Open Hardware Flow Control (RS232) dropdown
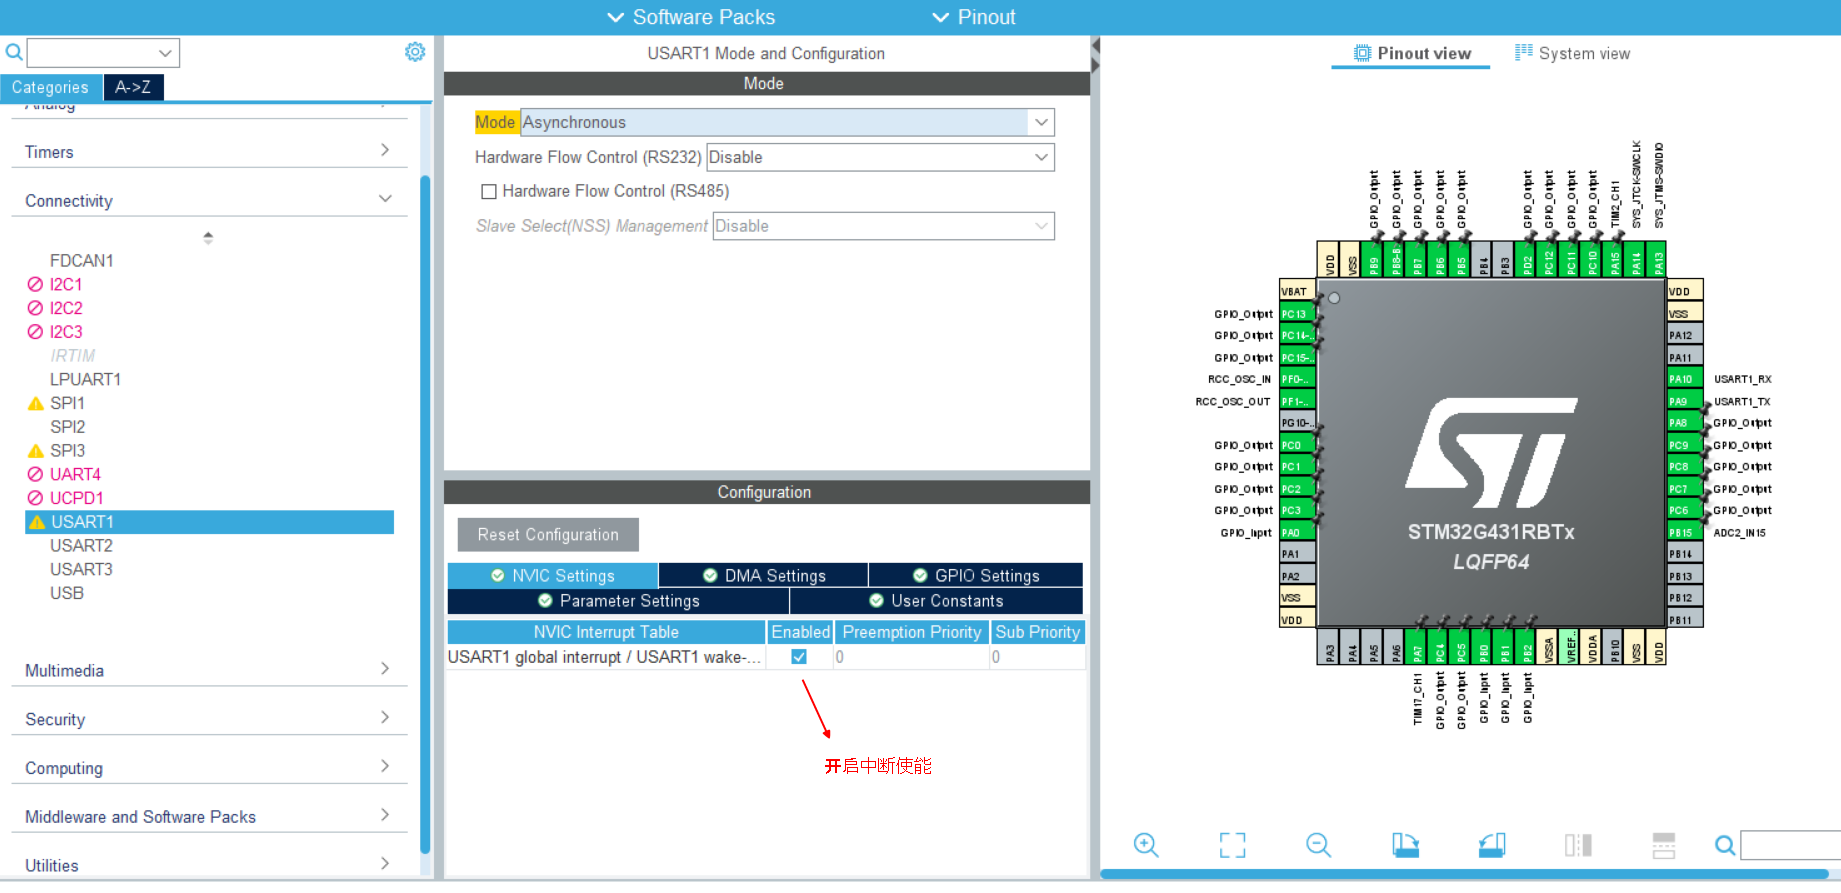 (x=880, y=157)
